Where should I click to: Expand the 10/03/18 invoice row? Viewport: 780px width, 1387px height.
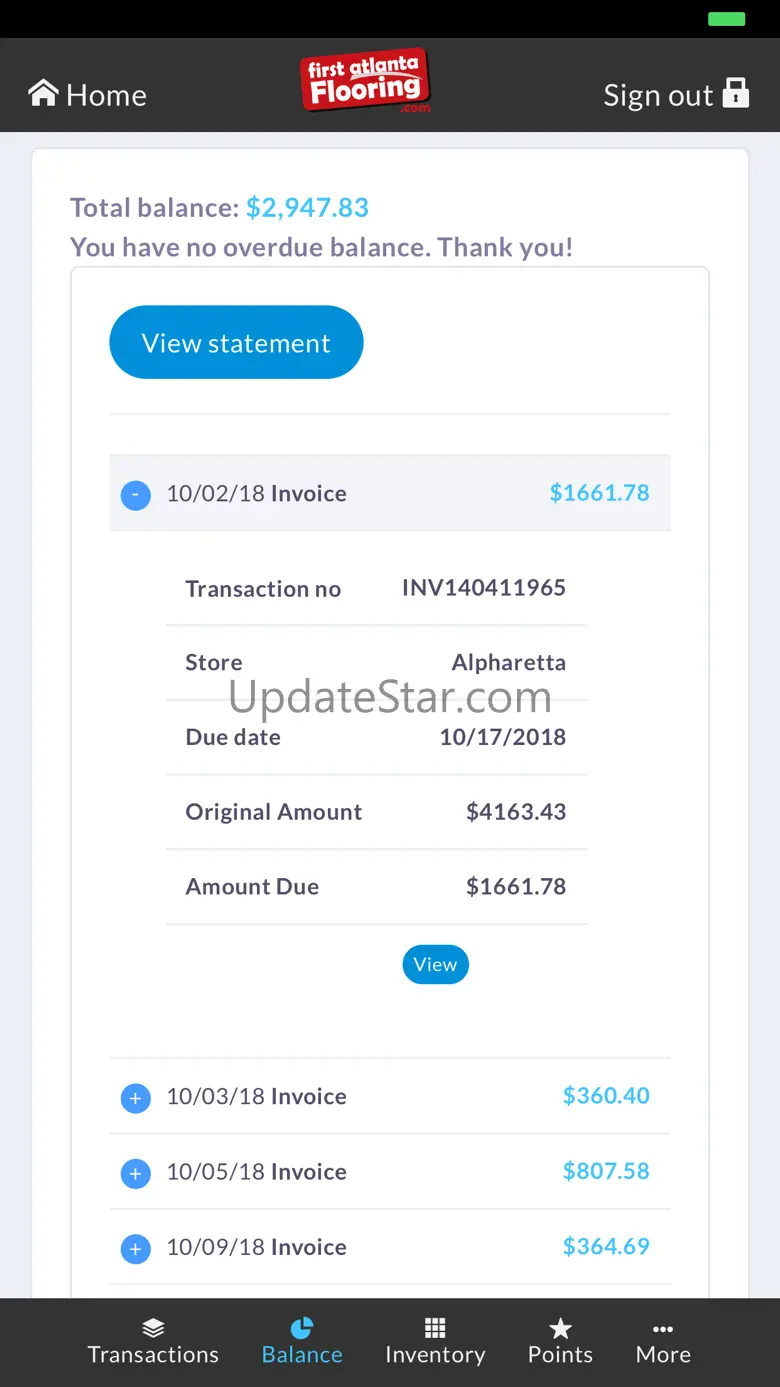[x=136, y=1098]
